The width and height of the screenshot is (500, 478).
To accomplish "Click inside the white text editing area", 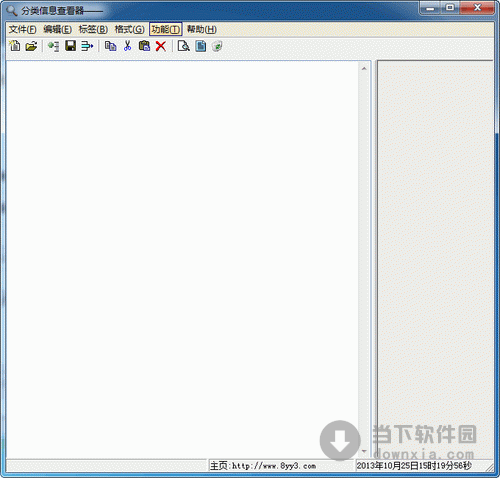I will [x=182, y=259].
